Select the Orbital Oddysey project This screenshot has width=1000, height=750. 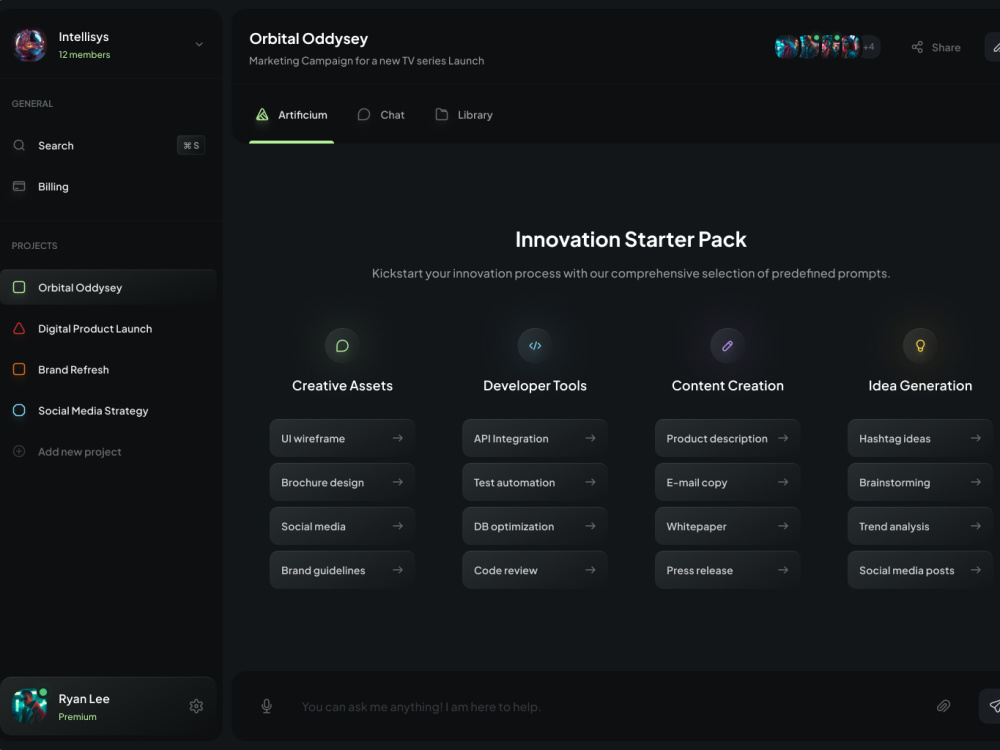click(108, 288)
